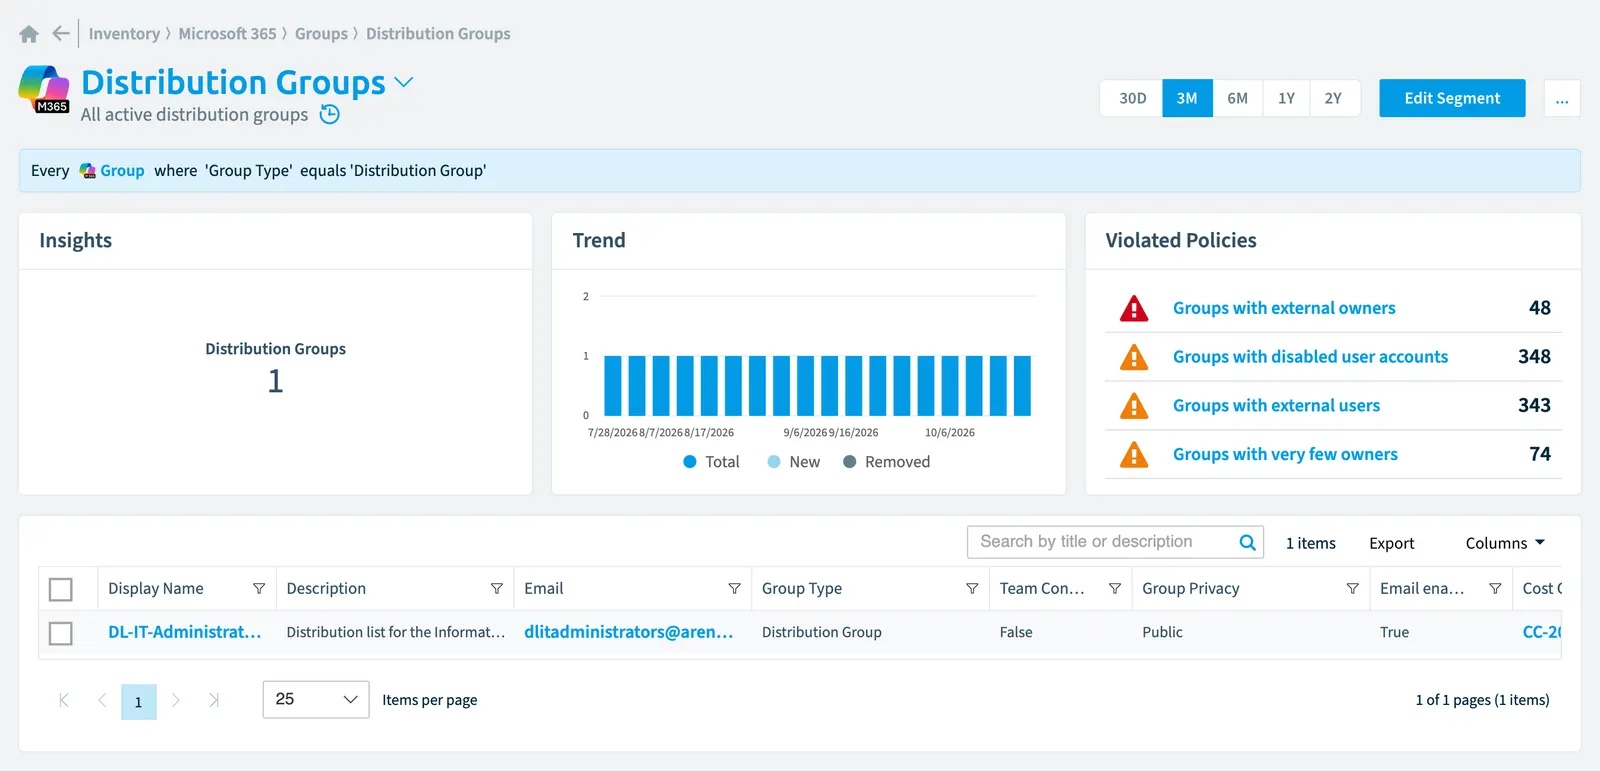The height and width of the screenshot is (771, 1600).
Task: Open the Display Name column filter
Action: 259,589
